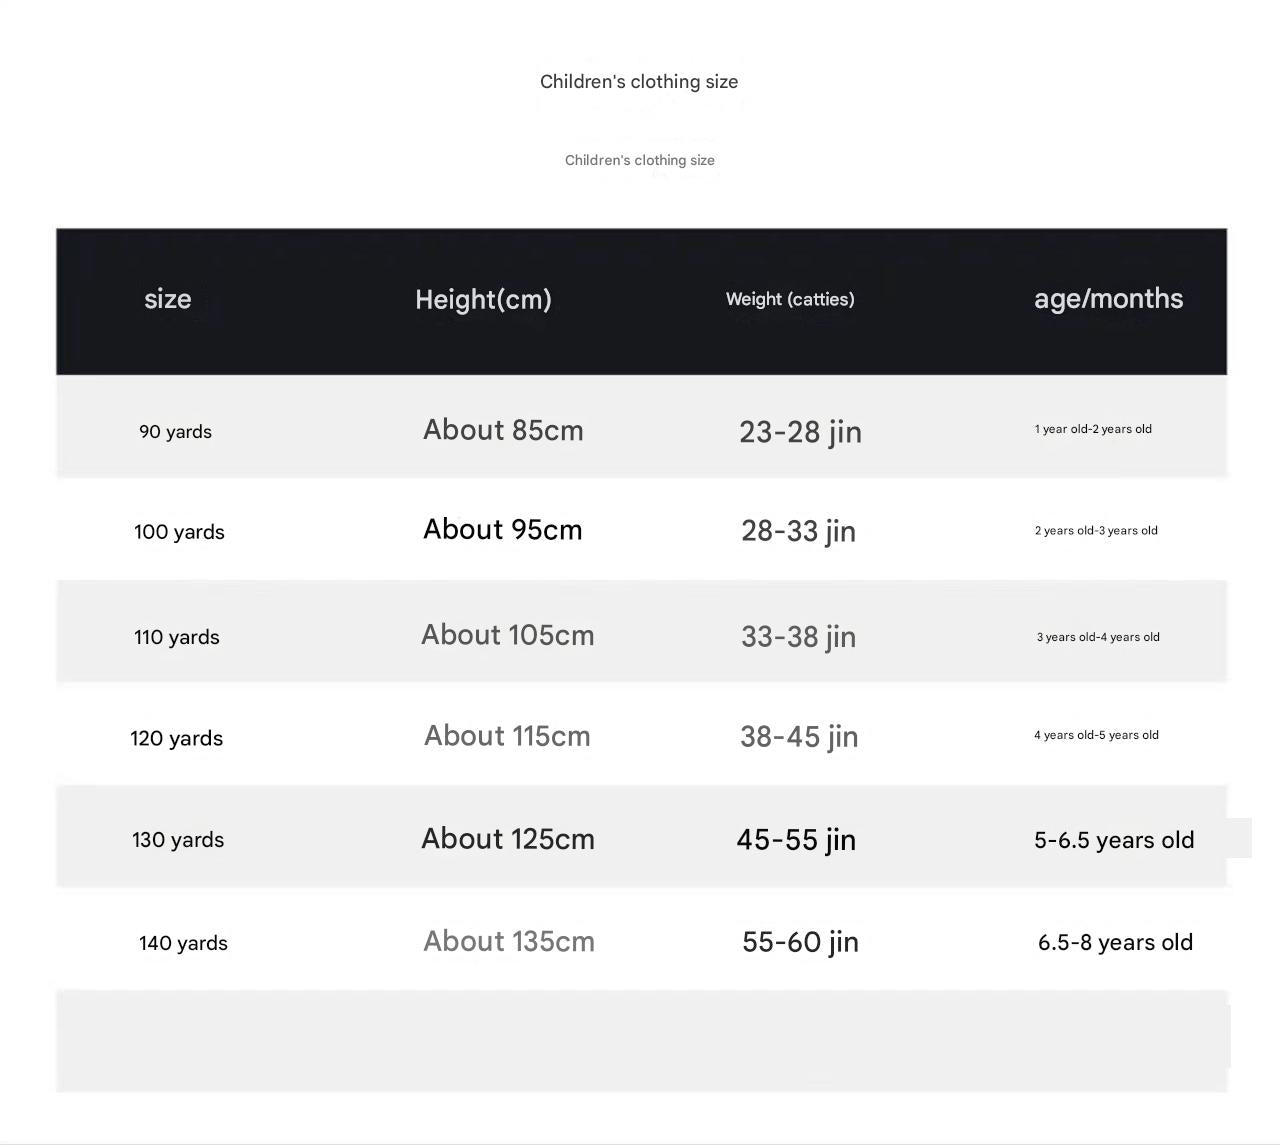The height and width of the screenshot is (1145, 1280).
Task: Click the '45-55 jin' weight cell
Action: coord(796,840)
